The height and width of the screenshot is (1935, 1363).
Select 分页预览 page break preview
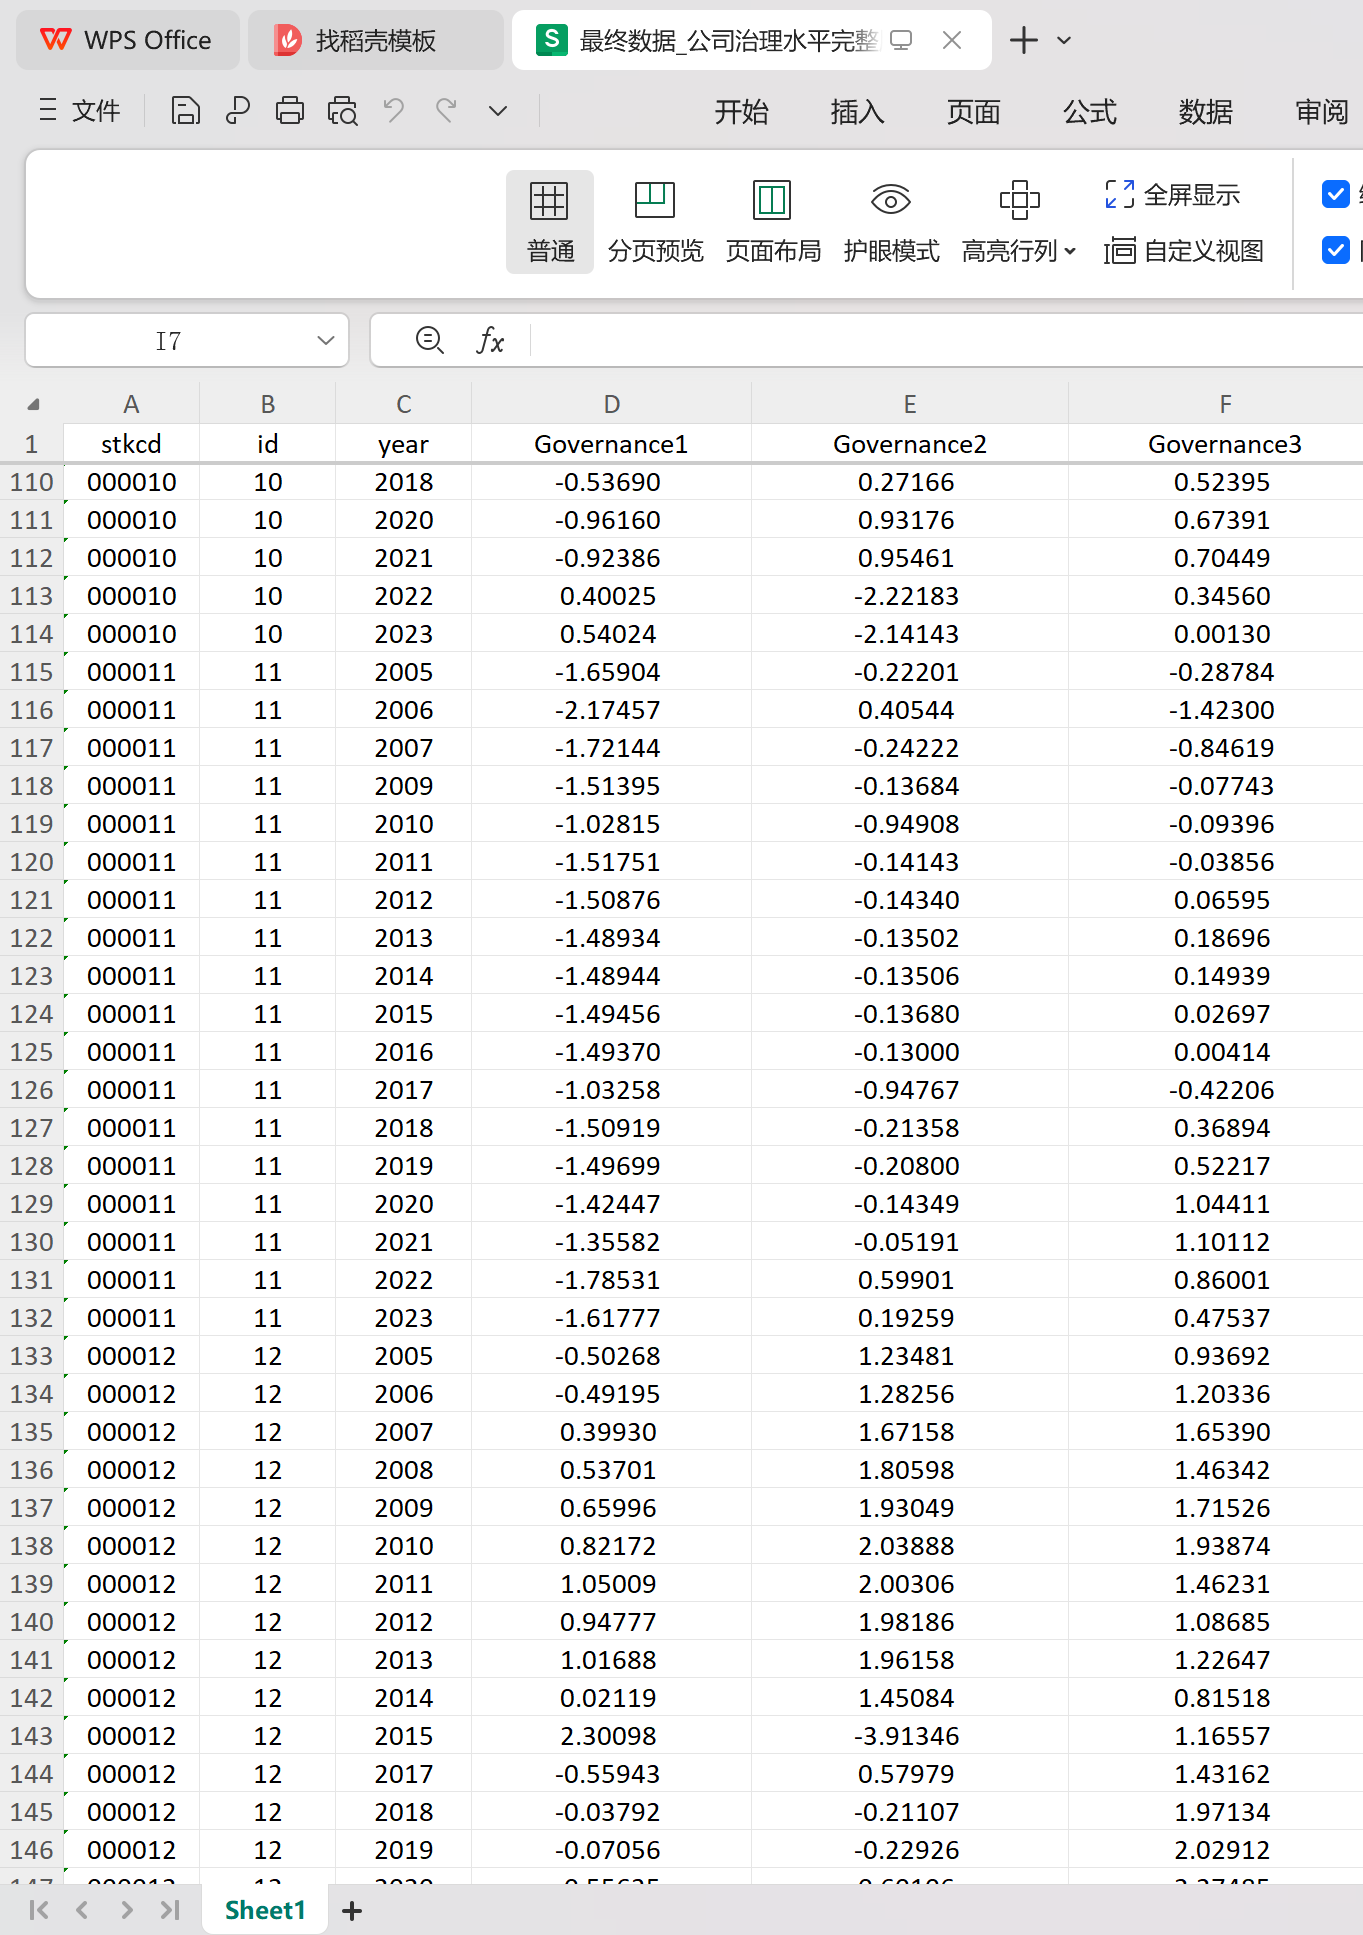pos(655,222)
